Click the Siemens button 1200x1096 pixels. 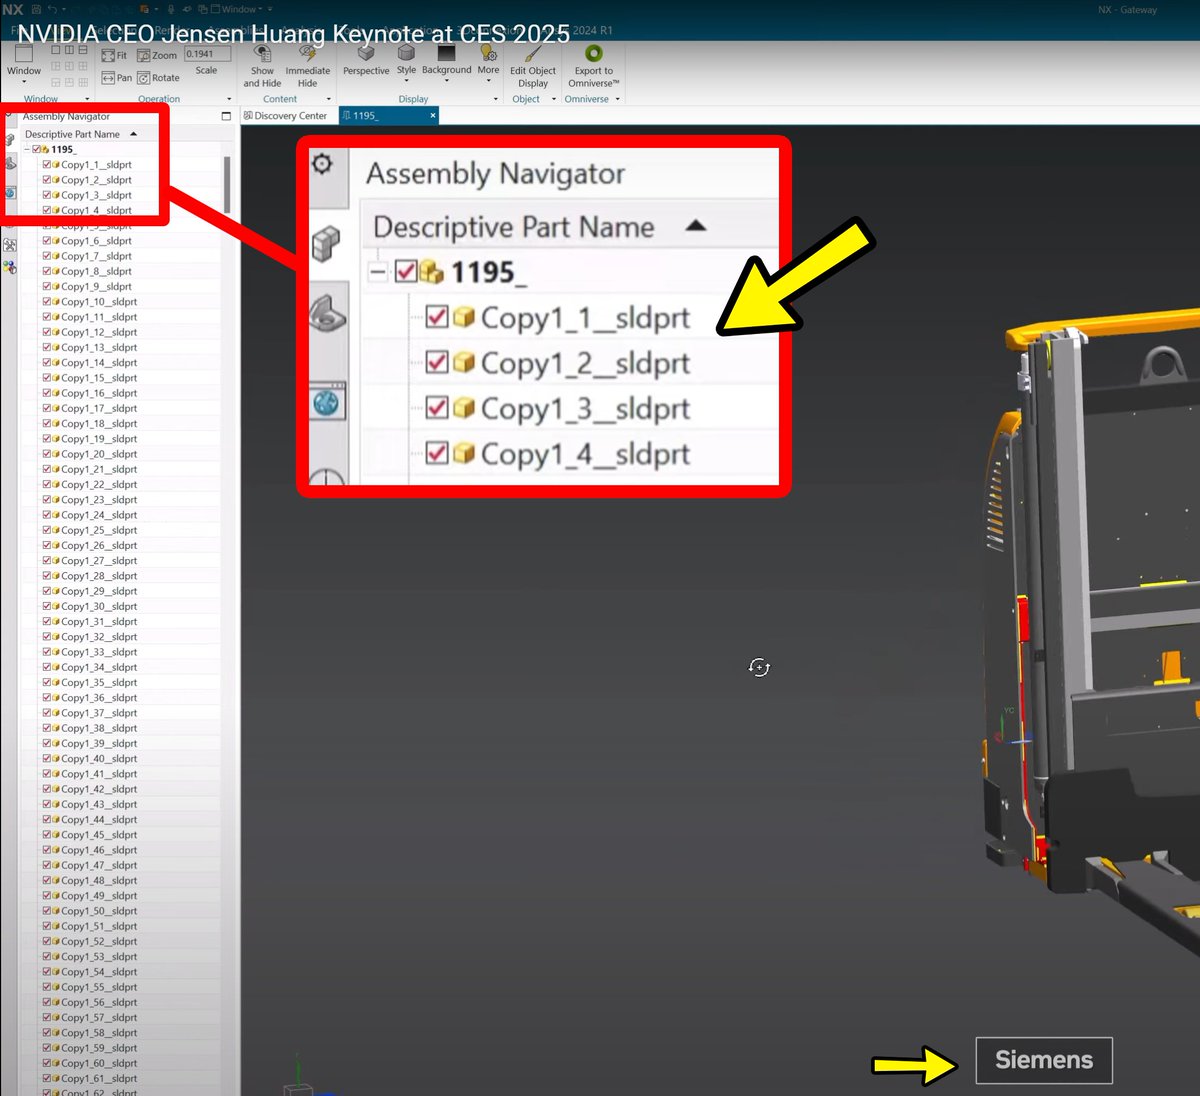point(1043,1060)
